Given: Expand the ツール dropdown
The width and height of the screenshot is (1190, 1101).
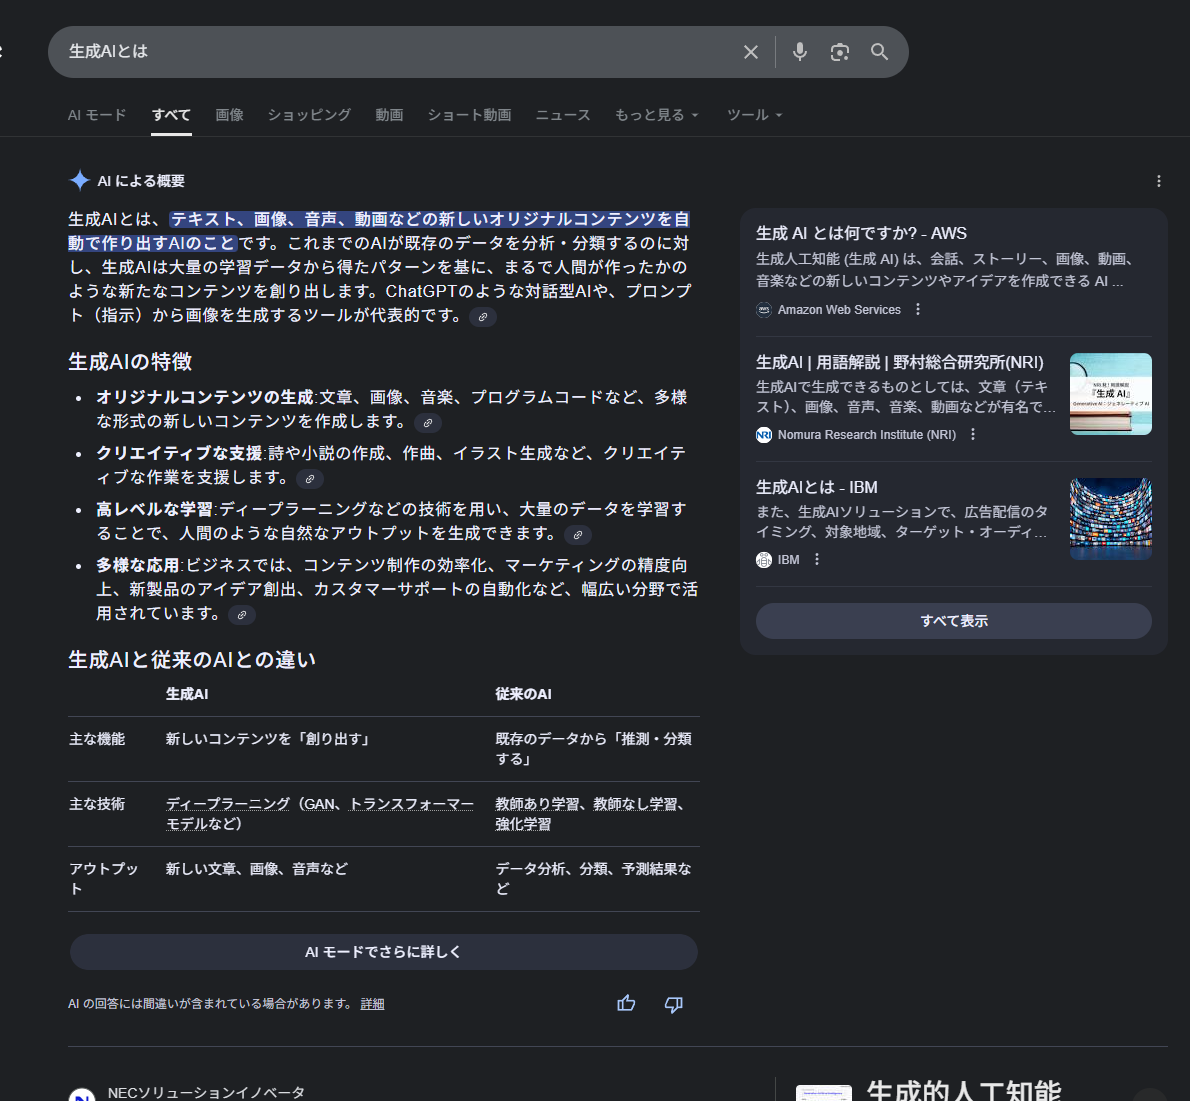Looking at the screenshot, I should [754, 115].
